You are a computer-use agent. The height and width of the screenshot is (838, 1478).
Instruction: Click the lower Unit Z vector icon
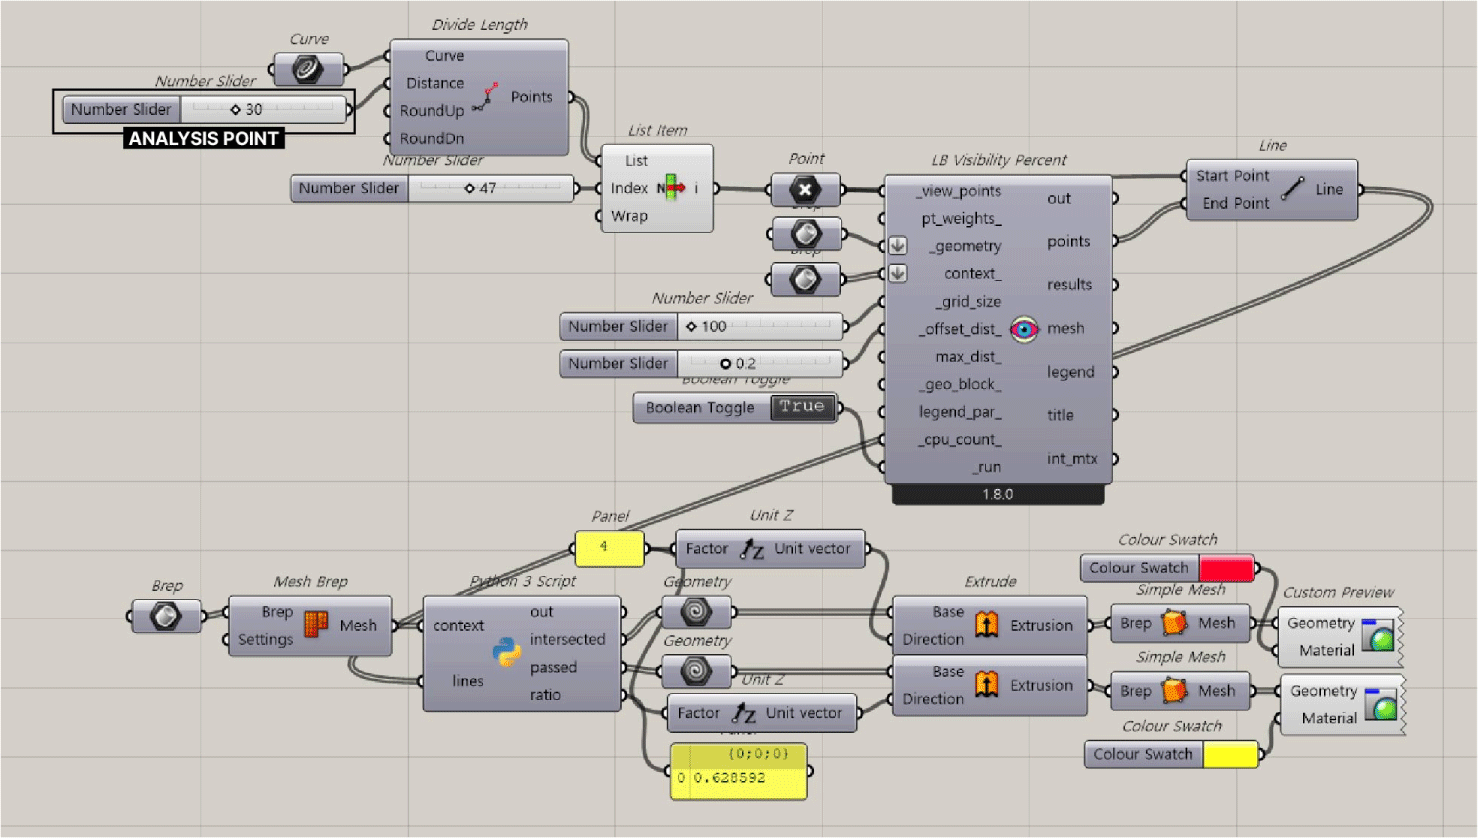coord(743,713)
